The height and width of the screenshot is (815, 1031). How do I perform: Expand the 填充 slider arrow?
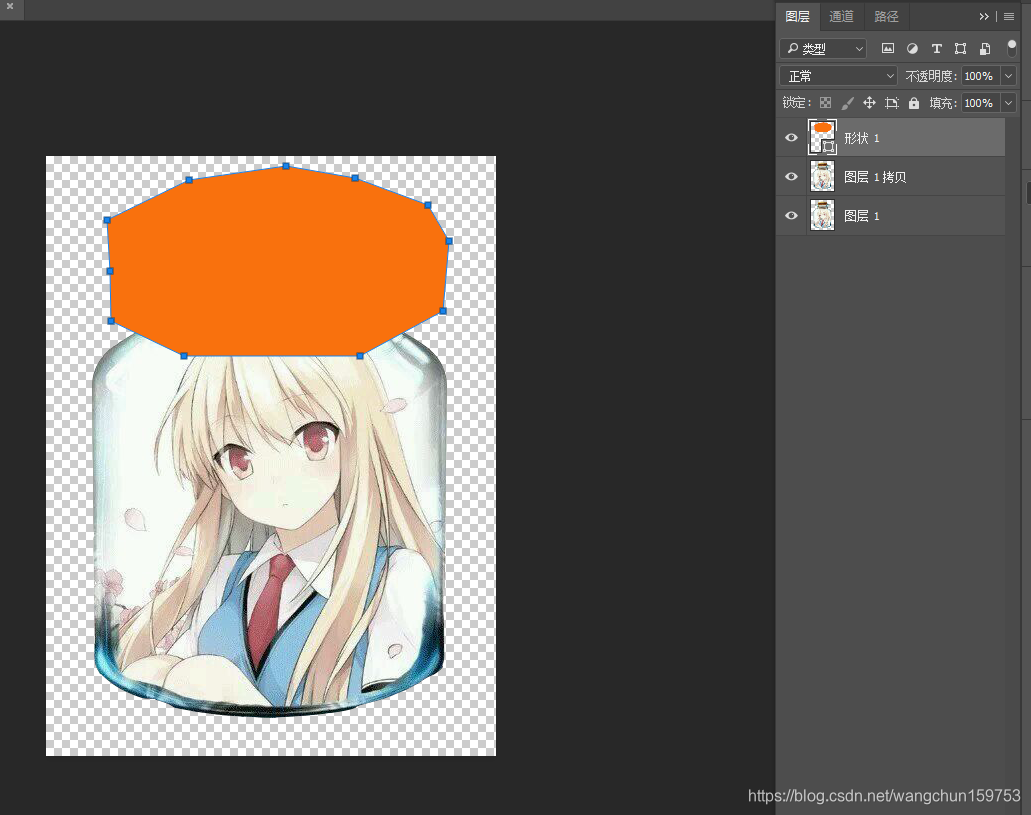(x=1009, y=103)
